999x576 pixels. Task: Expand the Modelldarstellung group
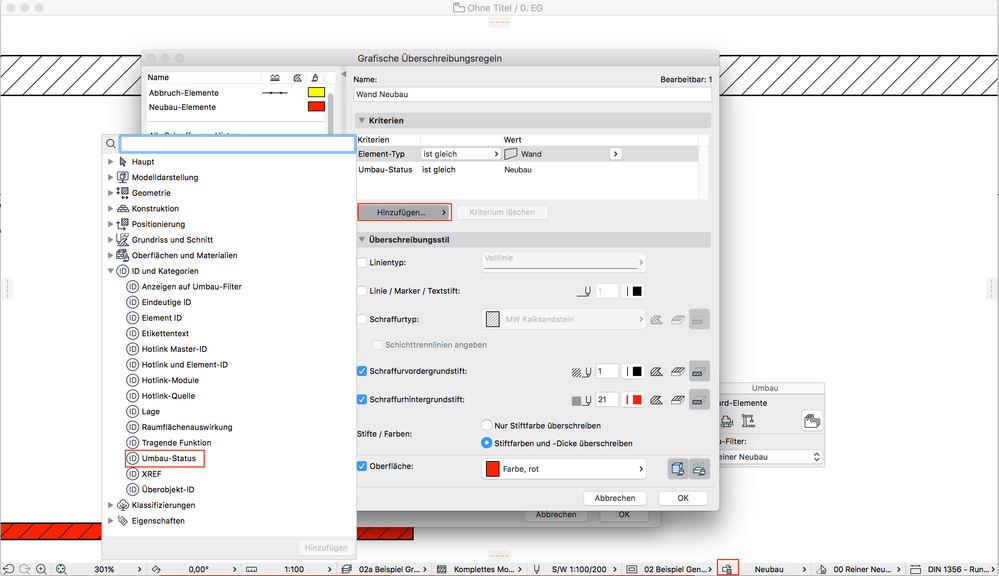110,177
